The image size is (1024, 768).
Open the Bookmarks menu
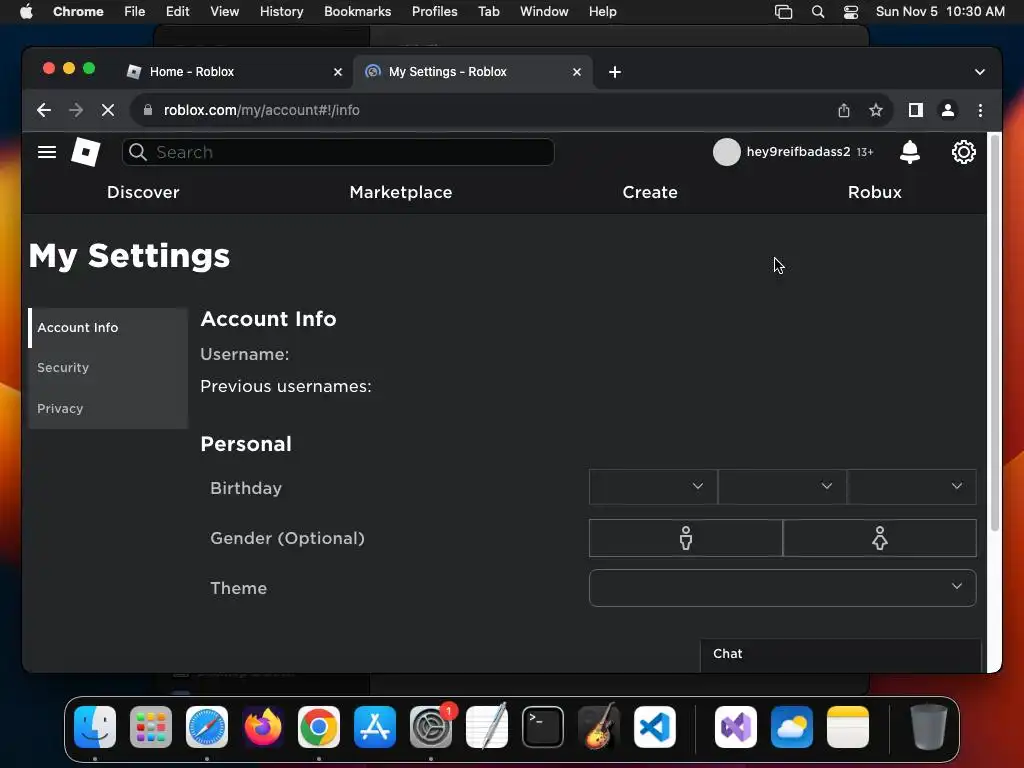(357, 12)
